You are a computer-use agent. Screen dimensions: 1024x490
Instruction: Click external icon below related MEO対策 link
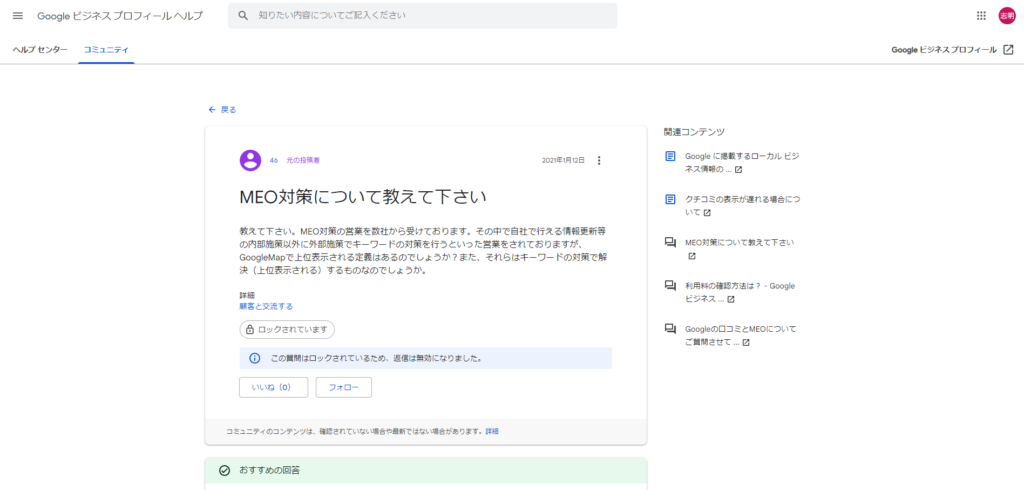[x=692, y=256]
